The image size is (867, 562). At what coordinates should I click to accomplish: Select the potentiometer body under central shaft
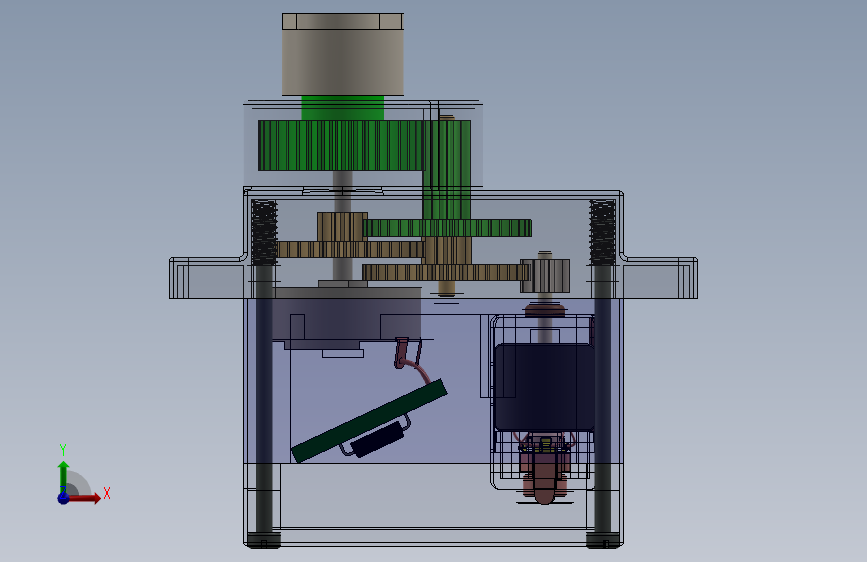(x=347, y=314)
